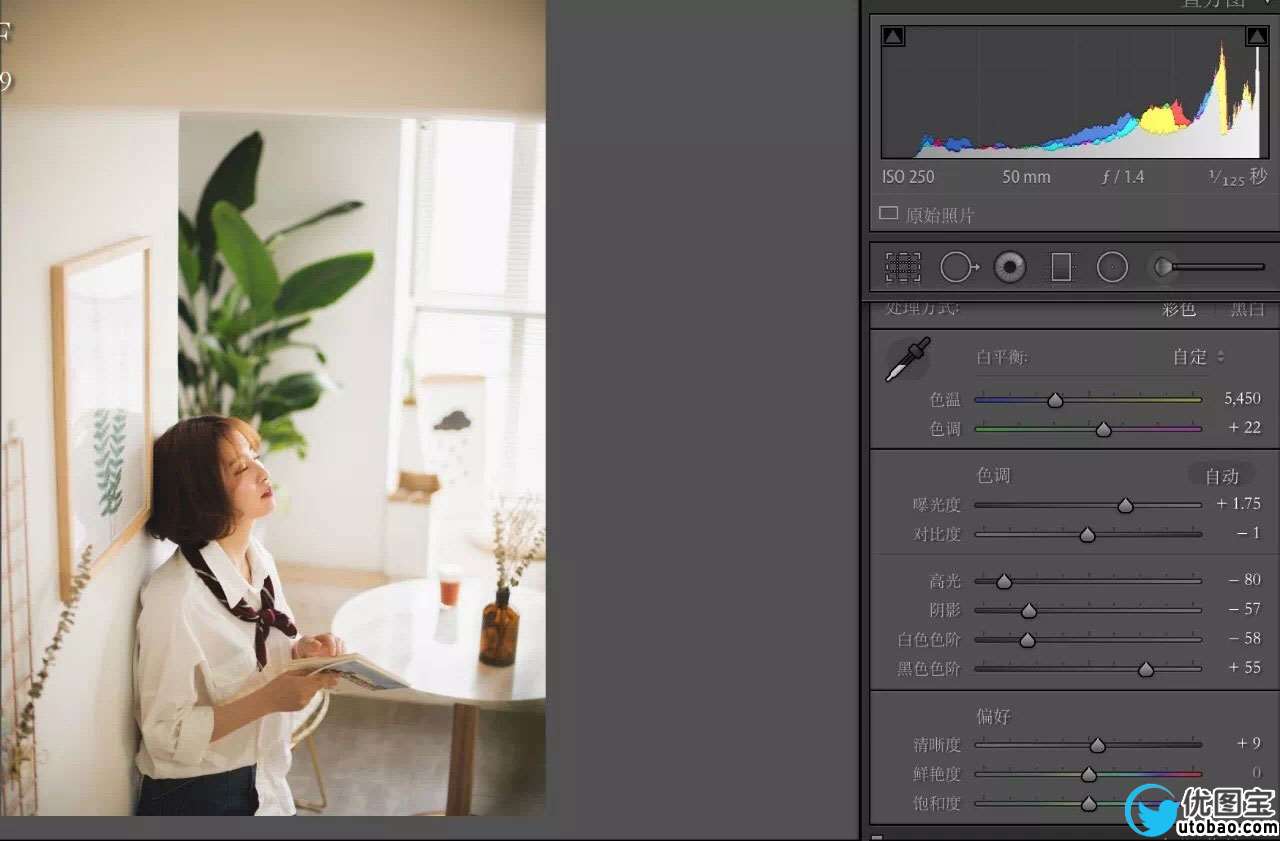Image resolution: width=1280 pixels, height=841 pixels.
Task: Pick the White Balance eyedropper tool
Action: point(908,359)
